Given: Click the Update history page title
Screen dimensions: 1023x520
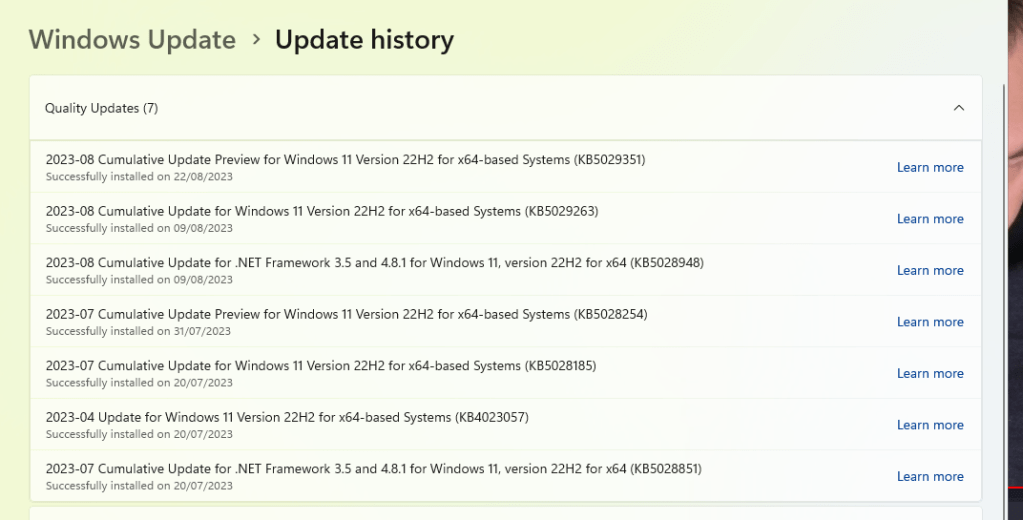Looking at the screenshot, I should point(364,40).
